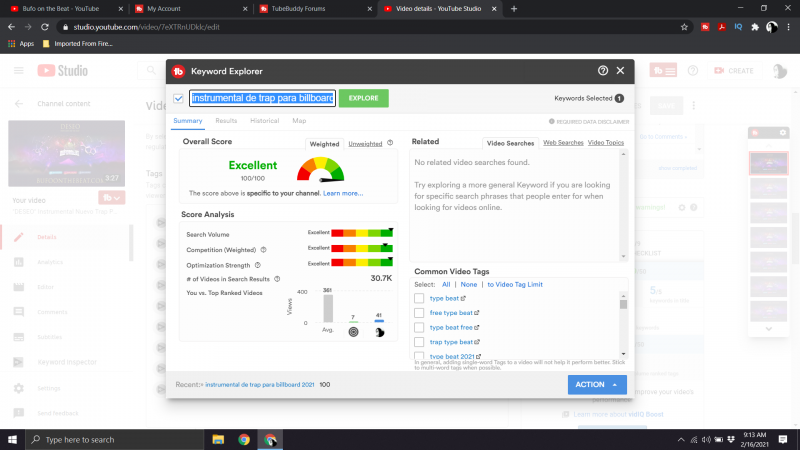Open the Adobe Acrobat extension icon
Image resolution: width=800 pixels, height=450 pixels.
pos(721,27)
